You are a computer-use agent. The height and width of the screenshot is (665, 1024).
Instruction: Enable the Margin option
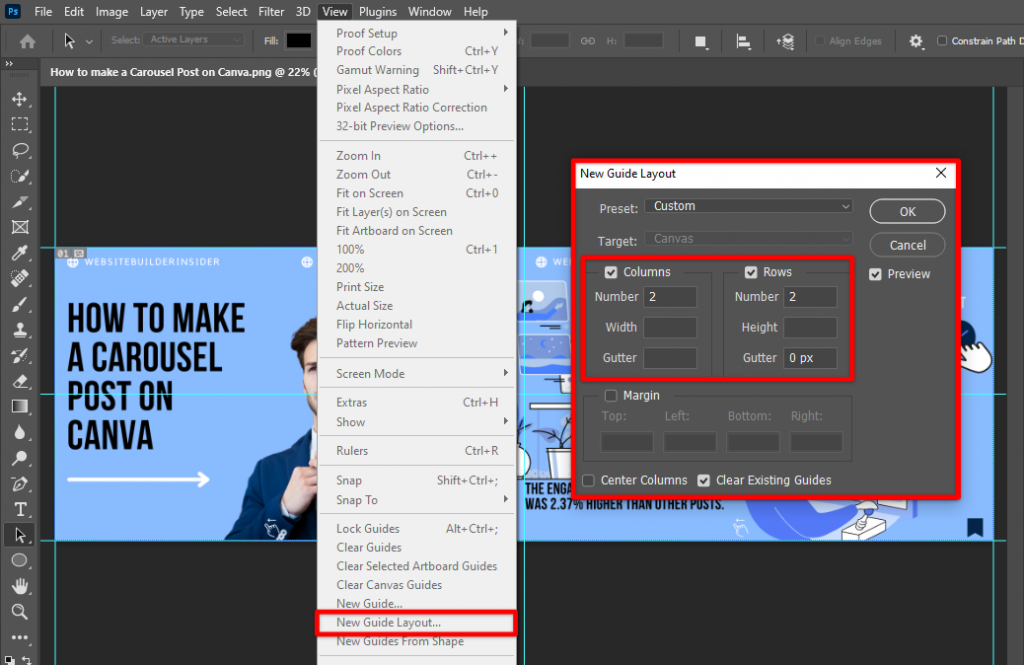coord(610,395)
